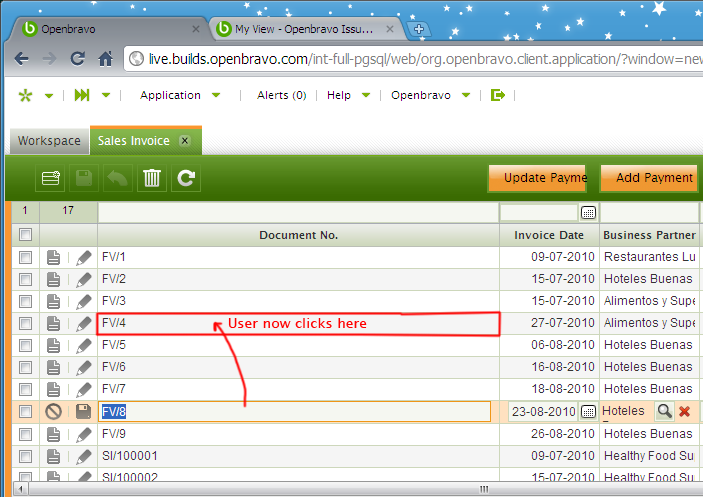
Task: Click the grid refresh toolbar icon
Action: tap(186, 178)
